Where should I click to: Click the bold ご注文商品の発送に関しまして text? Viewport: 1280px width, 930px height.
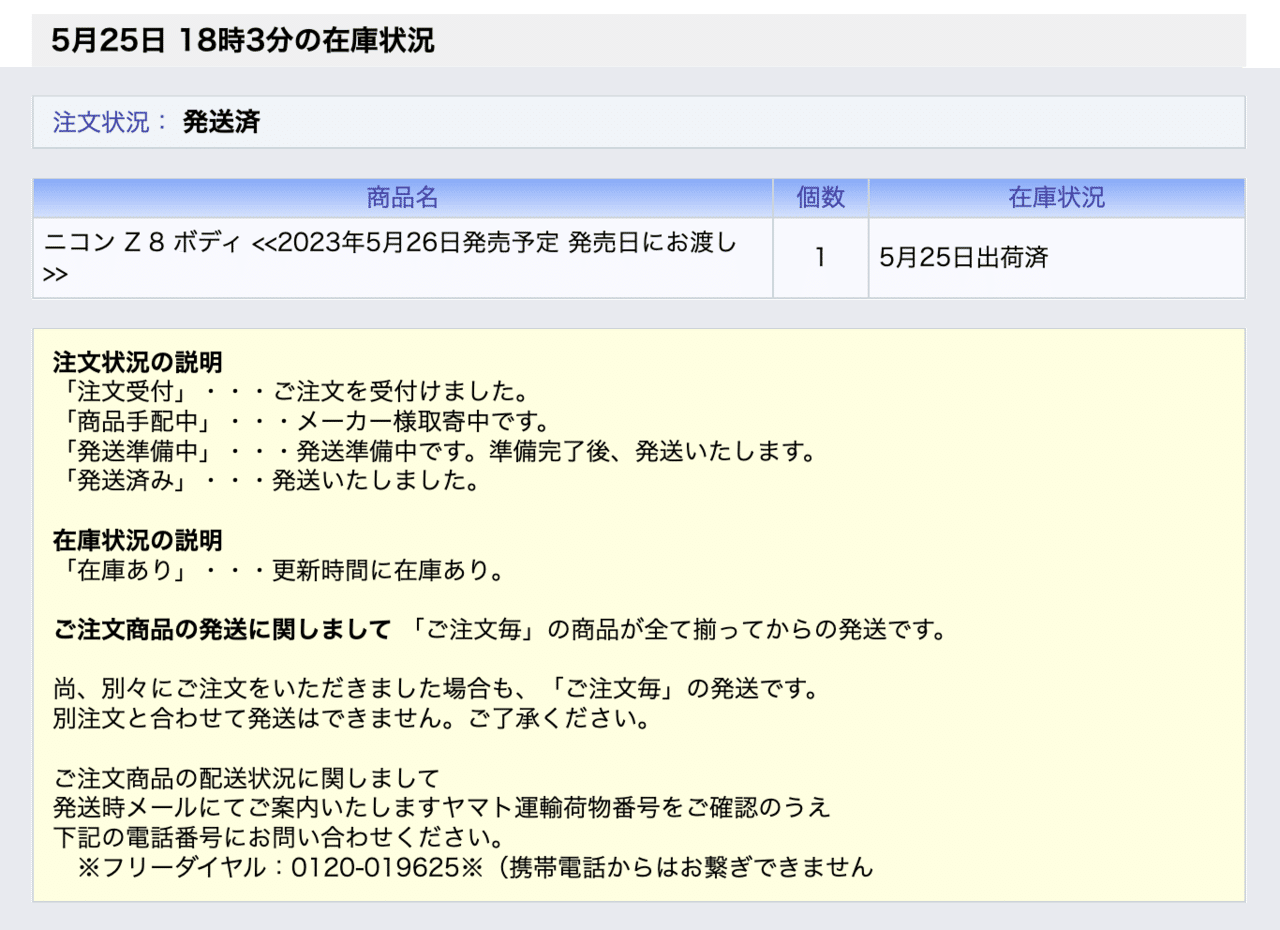click(221, 631)
